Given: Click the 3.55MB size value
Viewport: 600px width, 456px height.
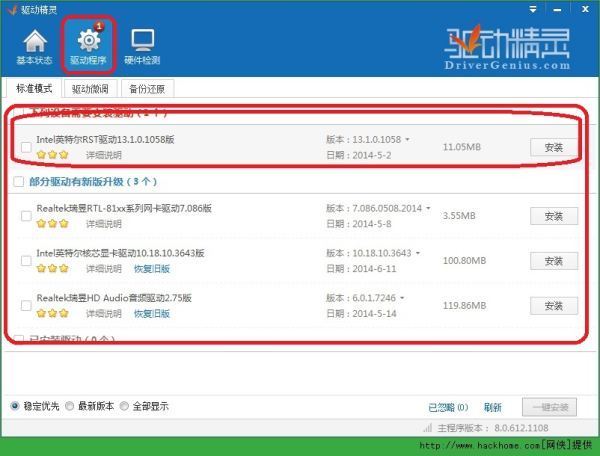Looking at the screenshot, I should (459, 216).
